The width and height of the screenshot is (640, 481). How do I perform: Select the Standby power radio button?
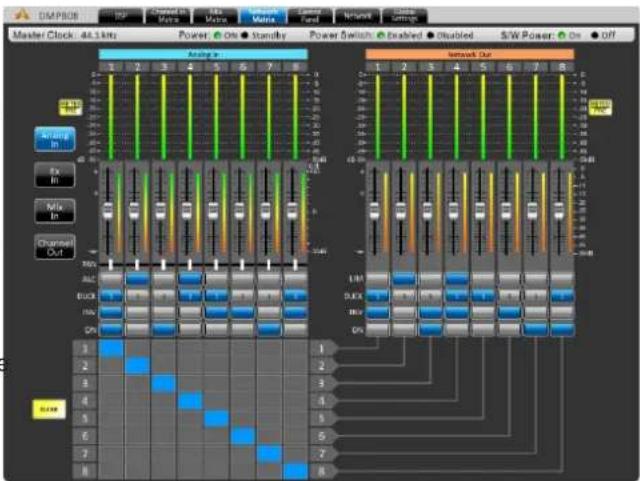click(x=244, y=36)
